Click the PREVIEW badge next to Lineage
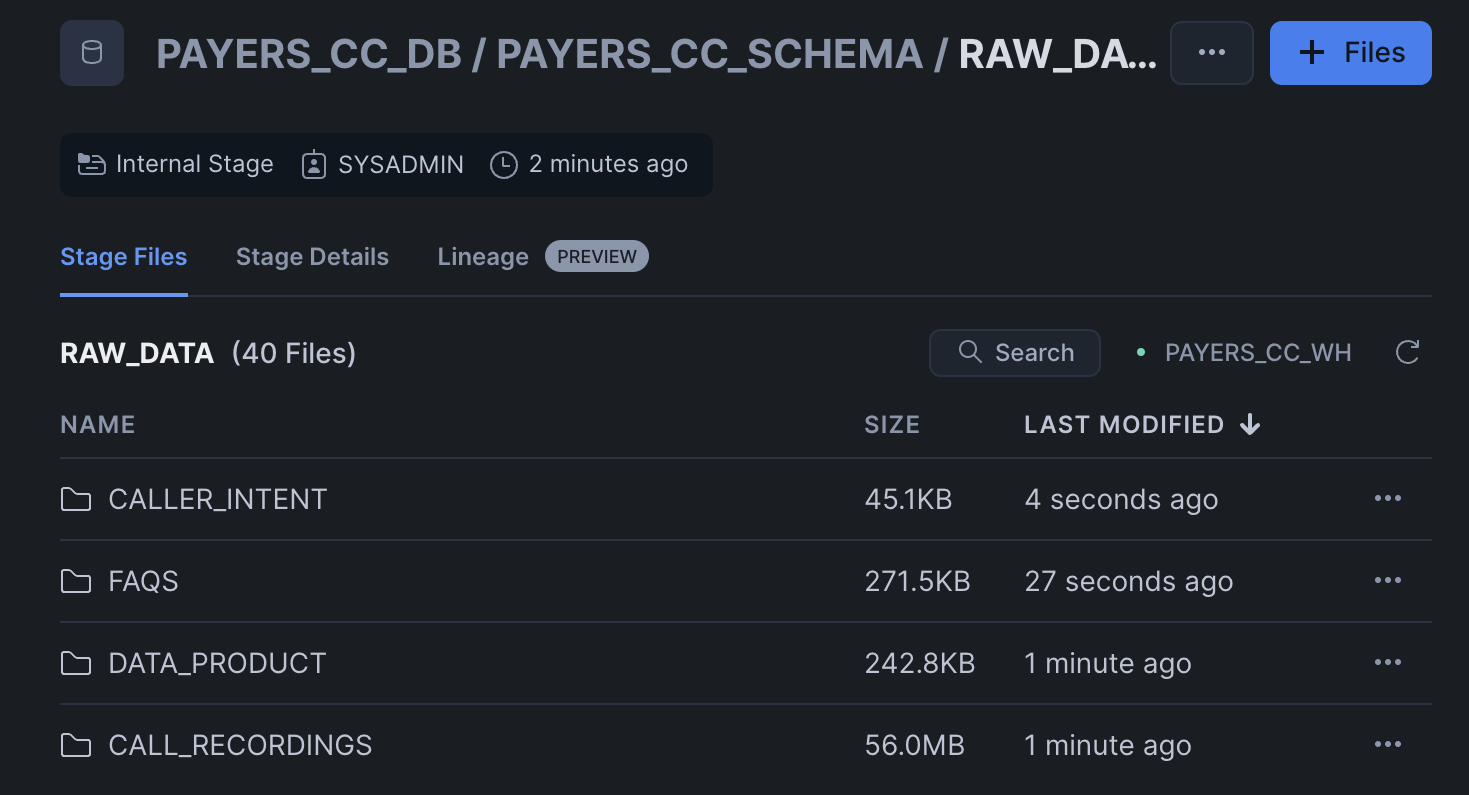Image resolution: width=1469 pixels, height=795 pixels. (596, 256)
